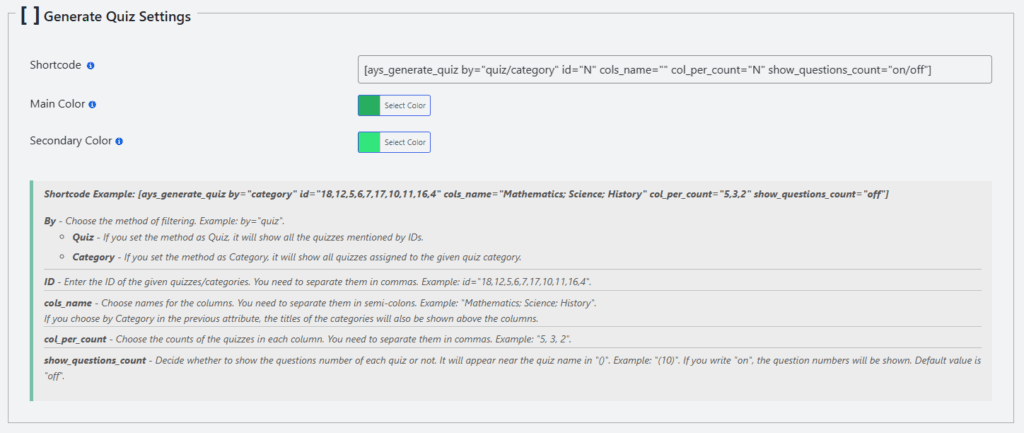Screen dimensions: 1024x433
Task: Click the Shortcode label
Action: pyautogui.click(x=56, y=65)
